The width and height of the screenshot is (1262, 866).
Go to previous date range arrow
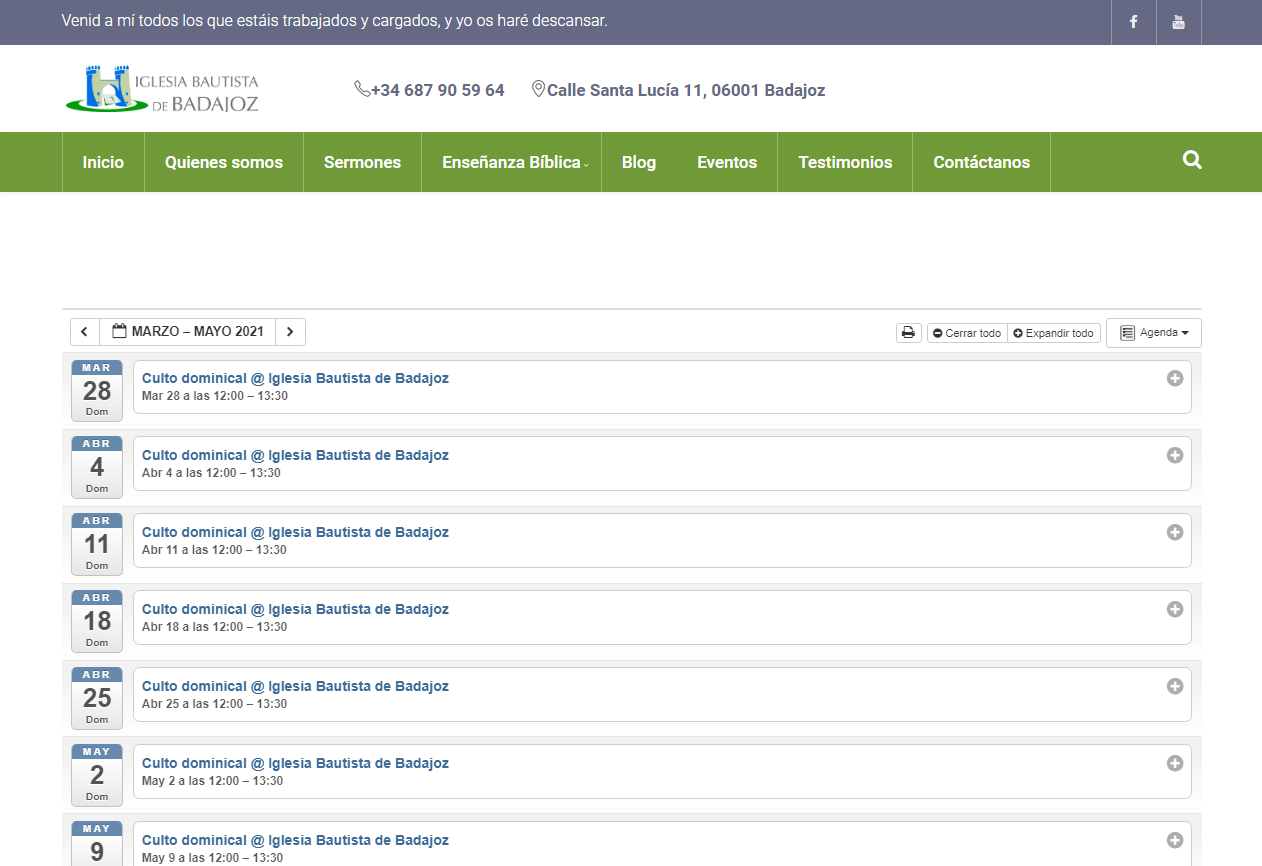(x=85, y=332)
